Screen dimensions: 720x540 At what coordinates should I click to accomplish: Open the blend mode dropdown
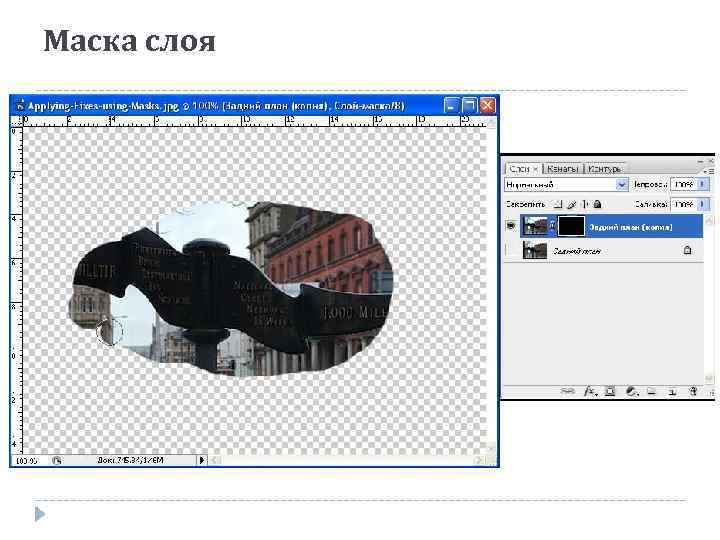tap(621, 185)
